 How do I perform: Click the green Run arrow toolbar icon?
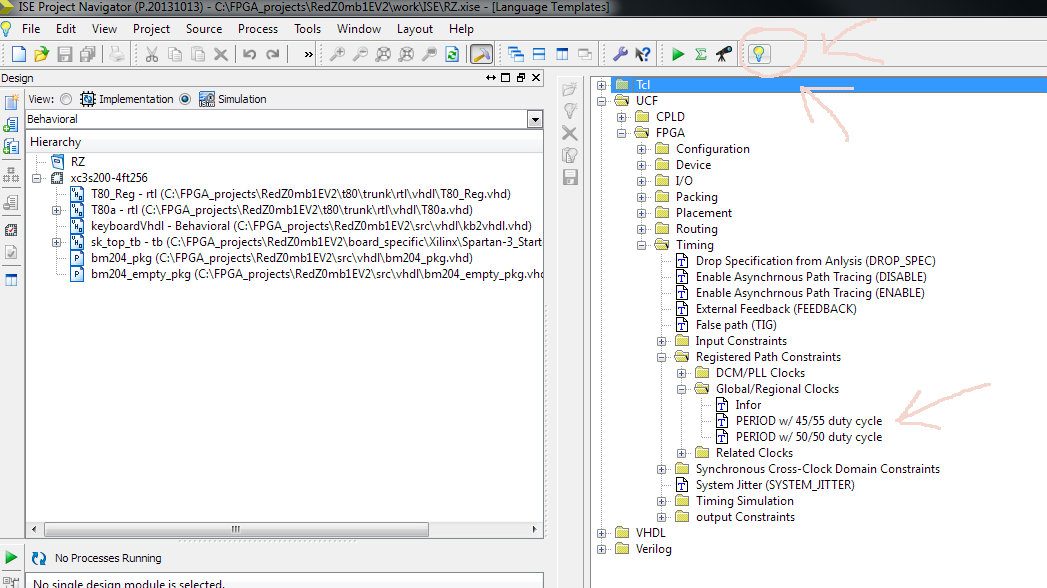(x=678, y=54)
